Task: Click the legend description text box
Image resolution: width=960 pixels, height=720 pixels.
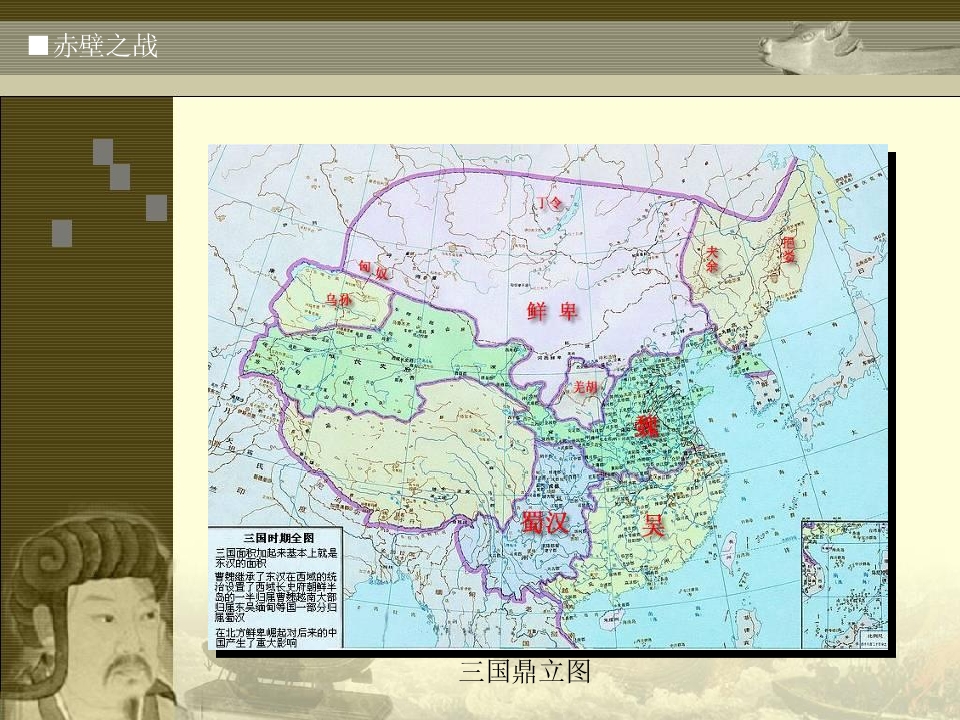Action: tap(276, 587)
